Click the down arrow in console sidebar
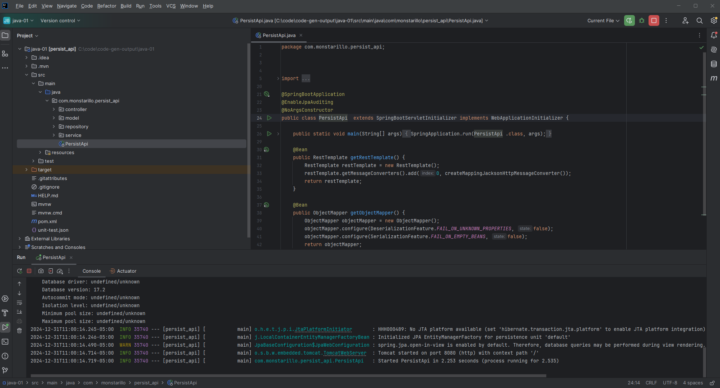Image resolution: width=720 pixels, height=388 pixels. (x=19, y=293)
